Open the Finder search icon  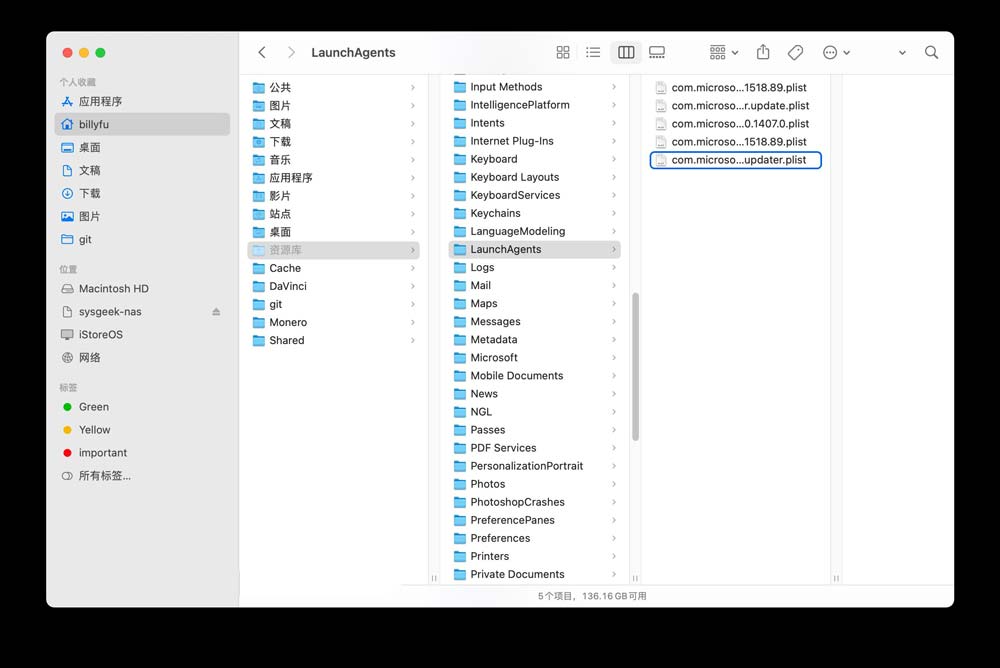[931, 52]
